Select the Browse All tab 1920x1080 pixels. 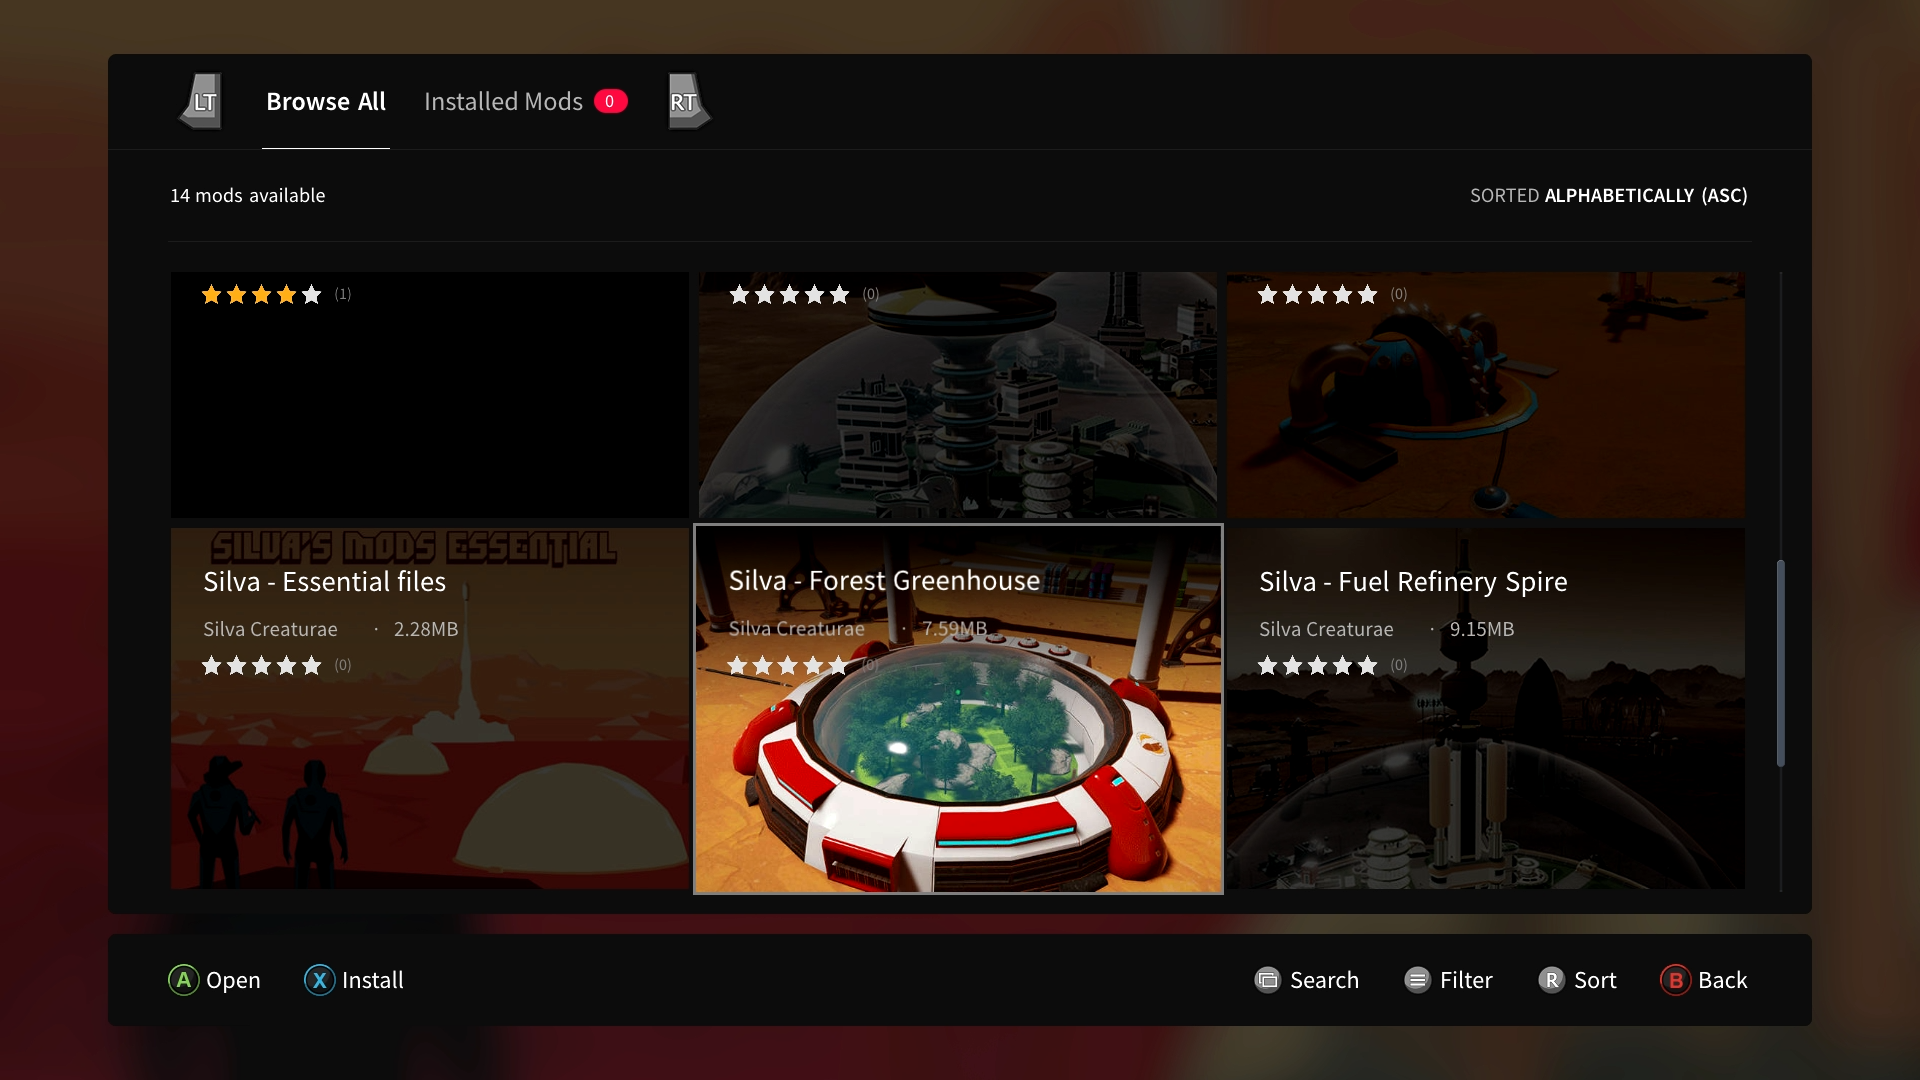coord(324,100)
